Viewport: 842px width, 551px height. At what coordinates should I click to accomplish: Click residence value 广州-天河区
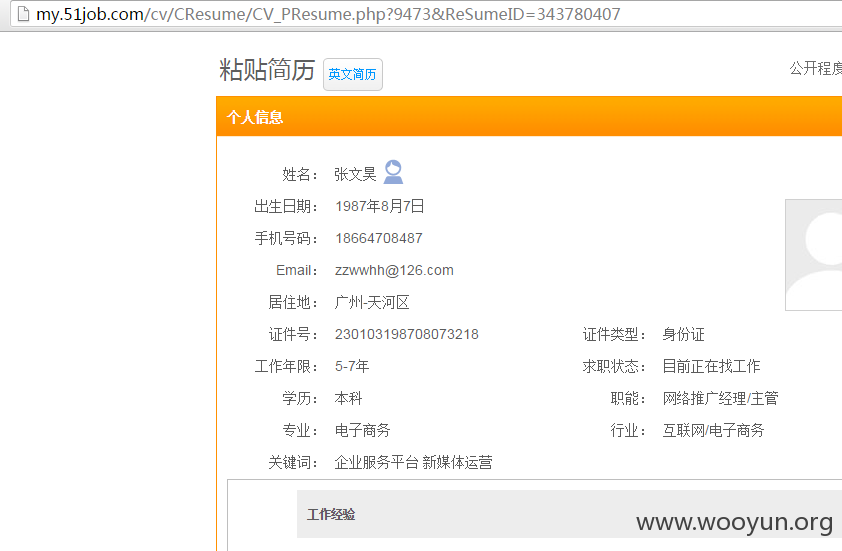pyautogui.click(x=372, y=302)
